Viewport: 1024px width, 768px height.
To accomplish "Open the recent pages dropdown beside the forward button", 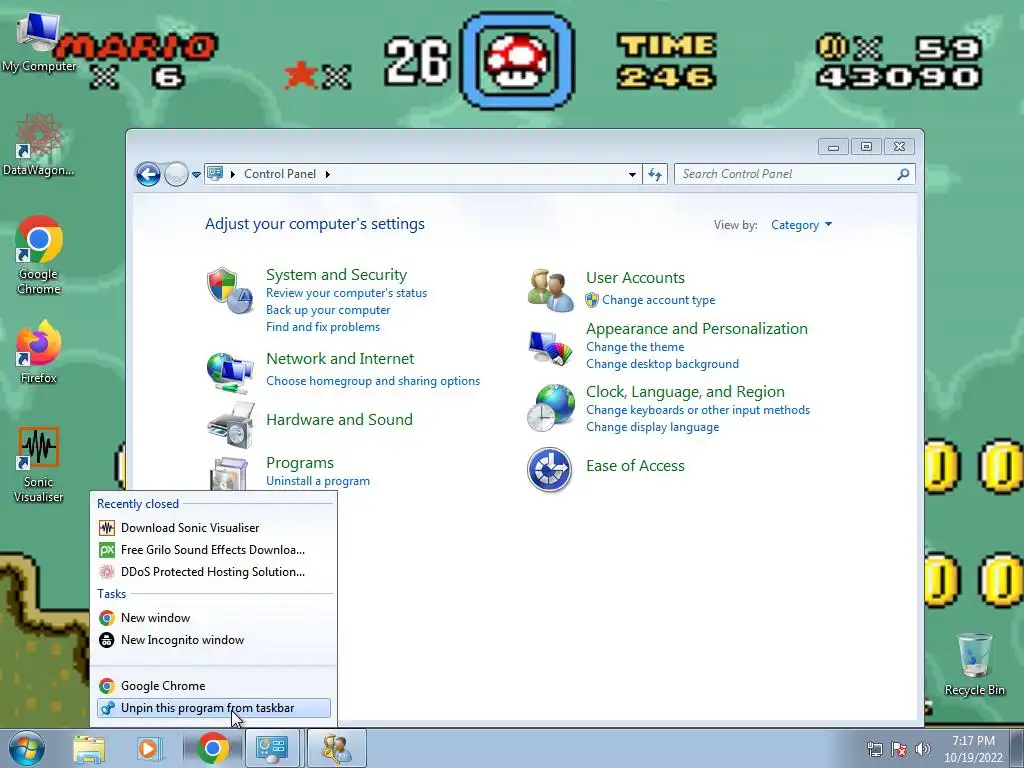I will click(196, 175).
